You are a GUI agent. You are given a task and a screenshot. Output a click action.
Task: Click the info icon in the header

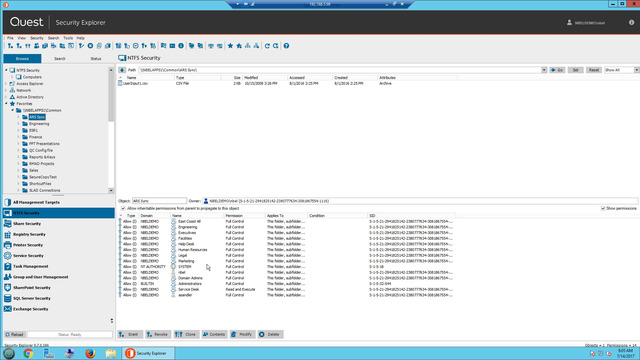631,22
